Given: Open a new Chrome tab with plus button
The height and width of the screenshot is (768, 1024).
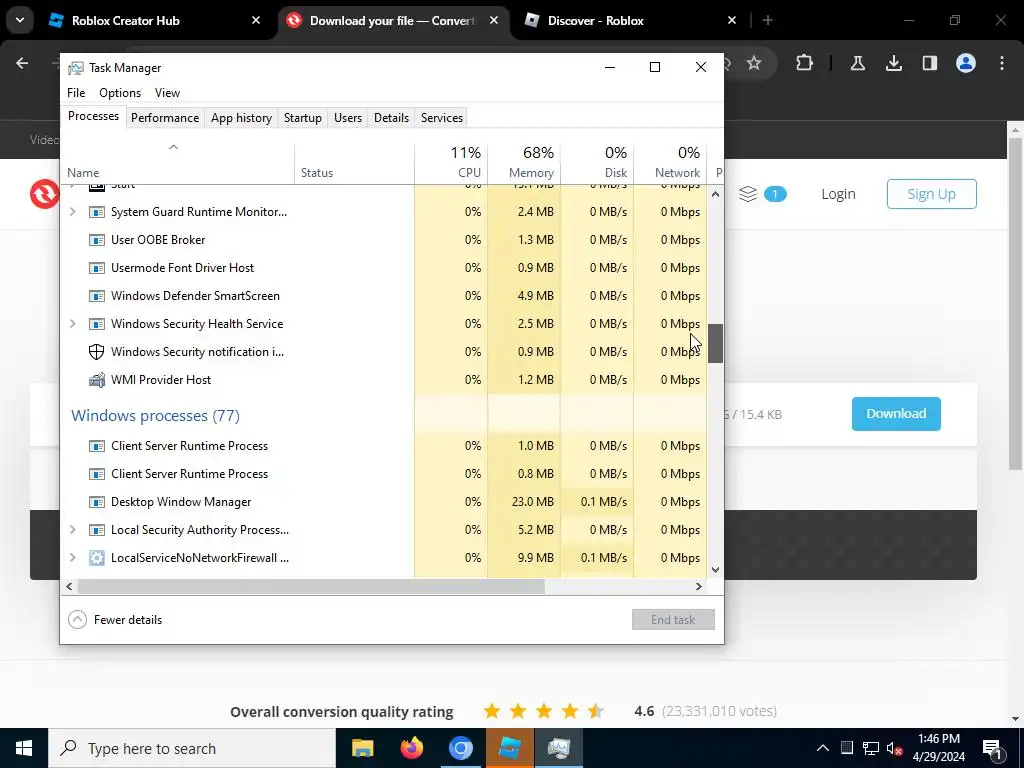Looking at the screenshot, I should point(768,20).
